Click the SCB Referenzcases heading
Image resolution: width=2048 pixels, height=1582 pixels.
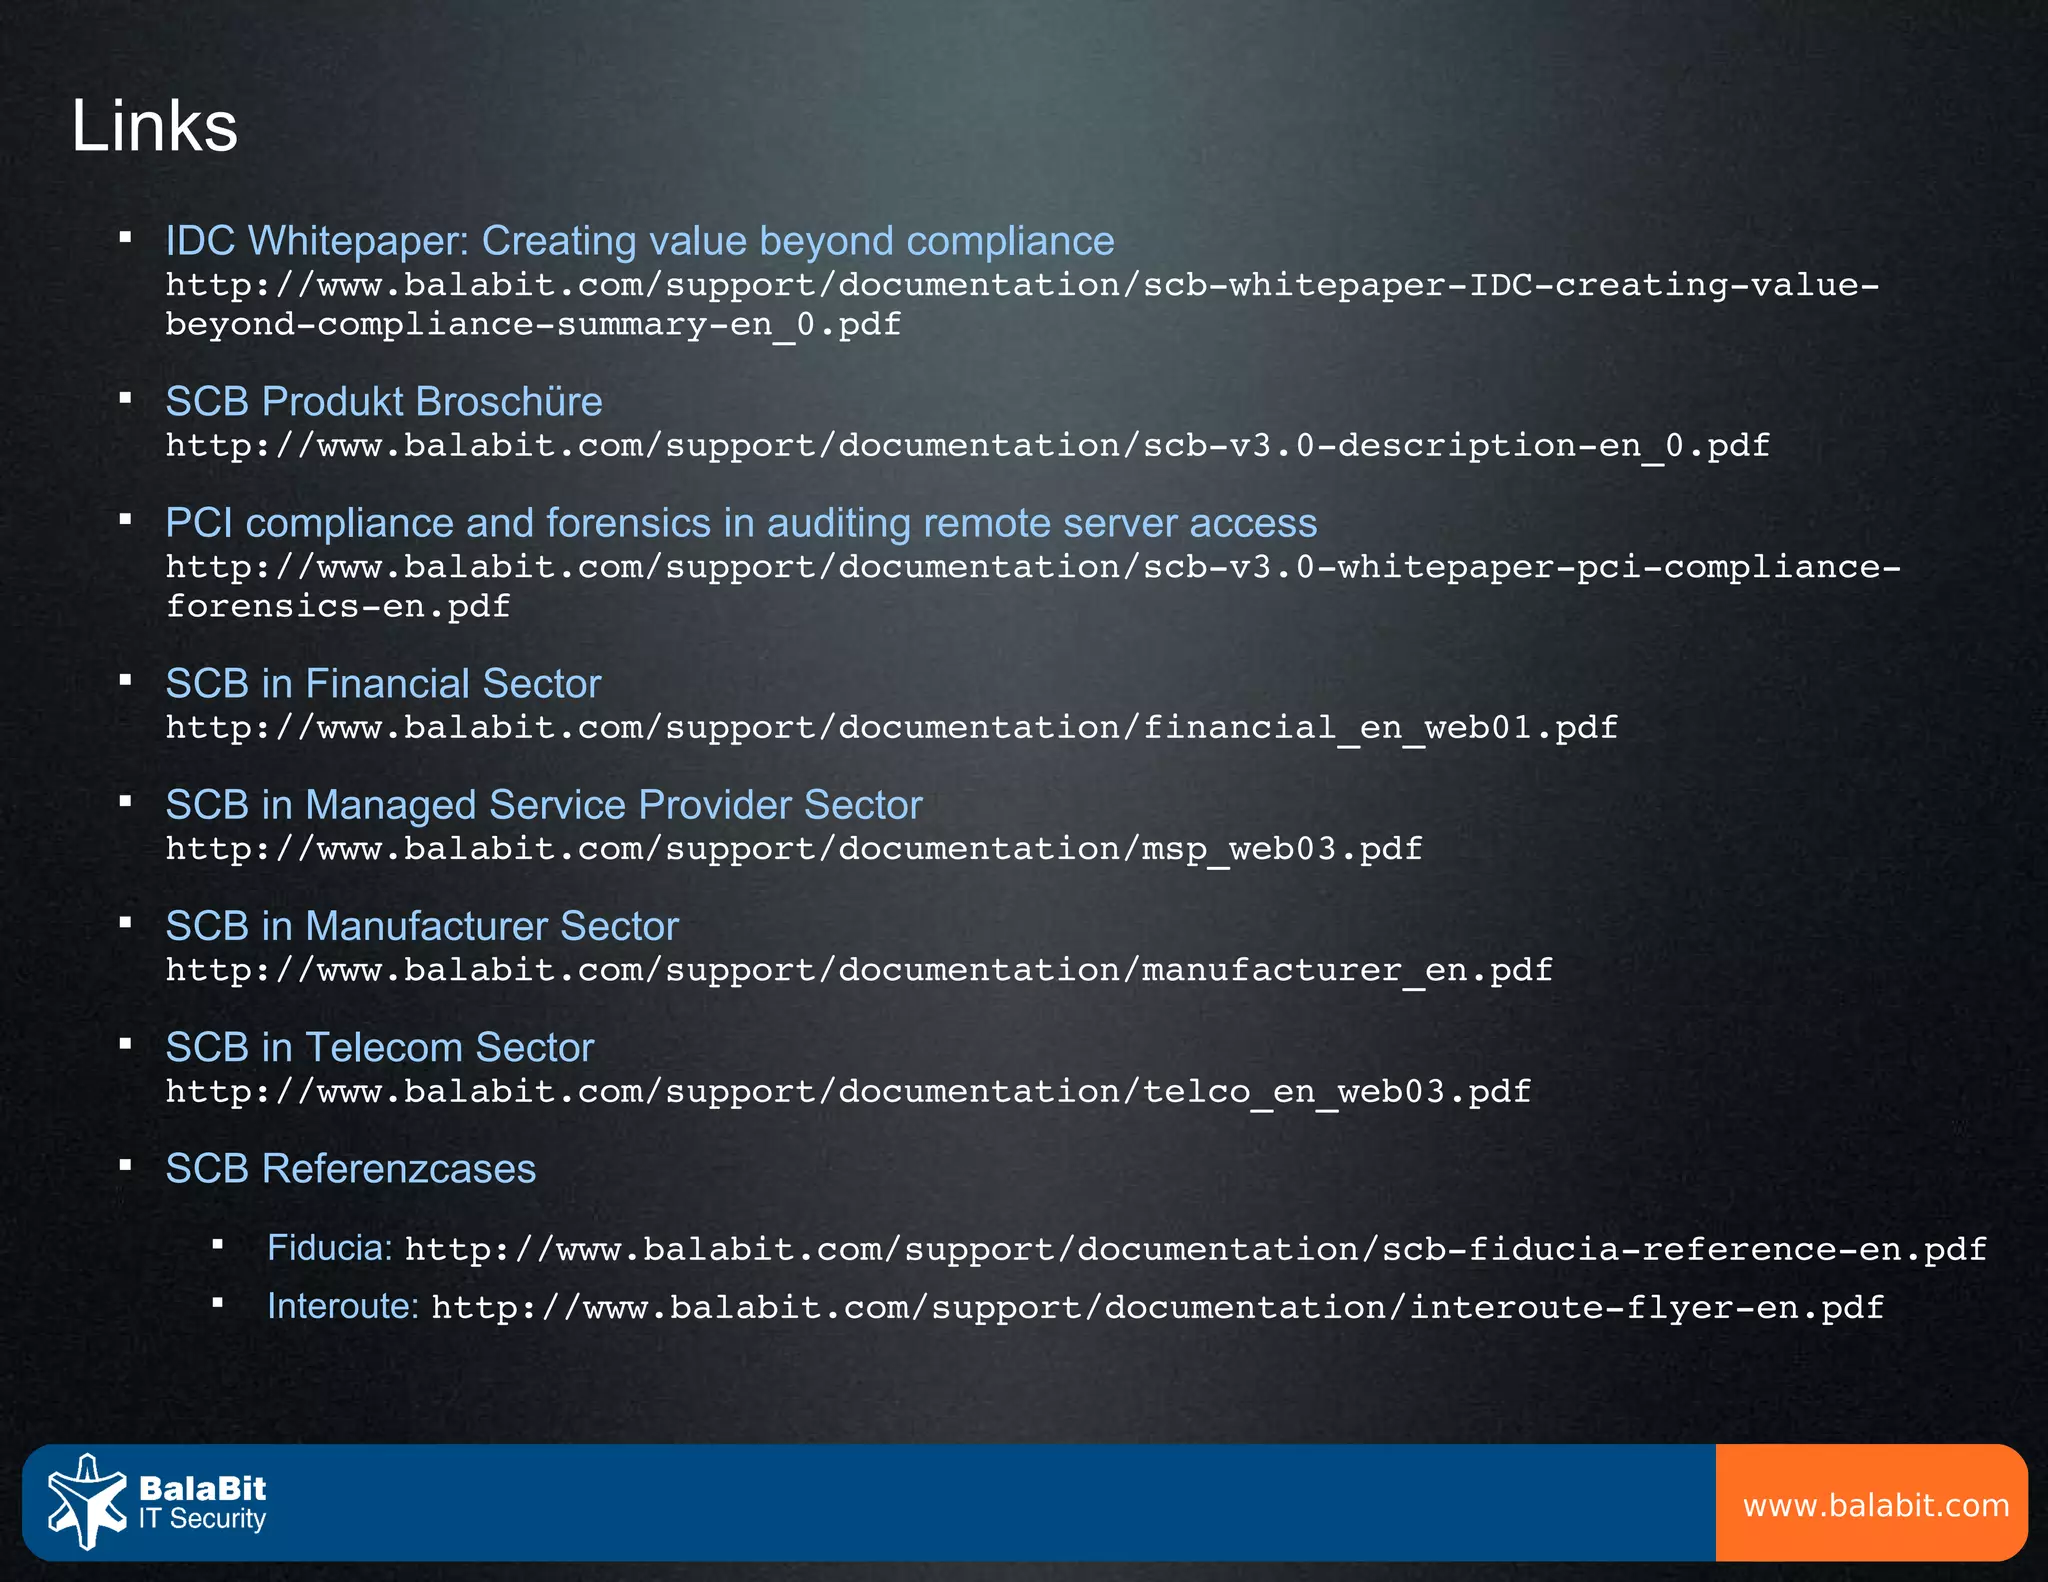click(x=350, y=1168)
